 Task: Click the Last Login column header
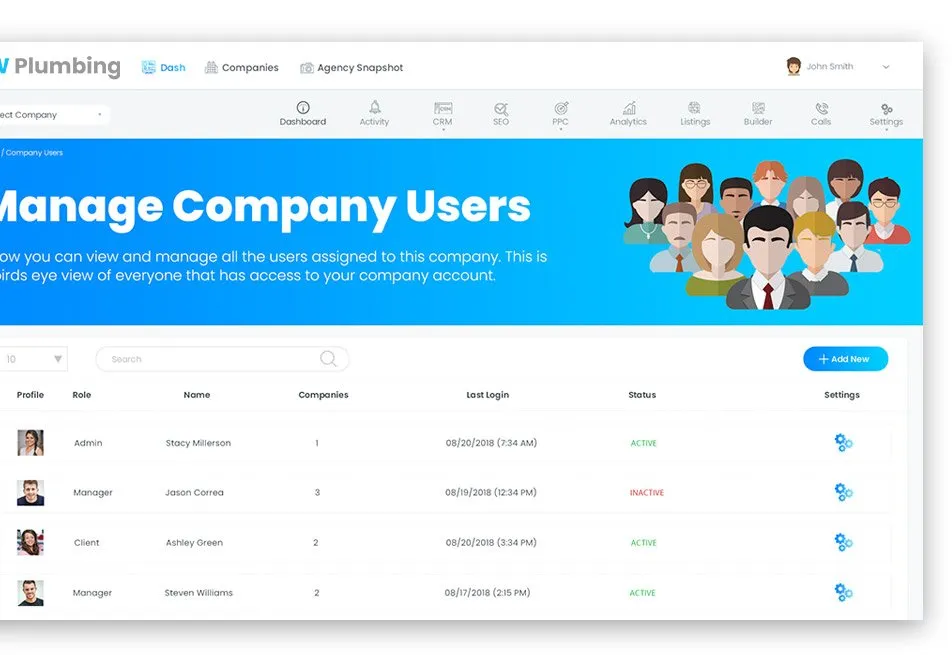(x=488, y=395)
